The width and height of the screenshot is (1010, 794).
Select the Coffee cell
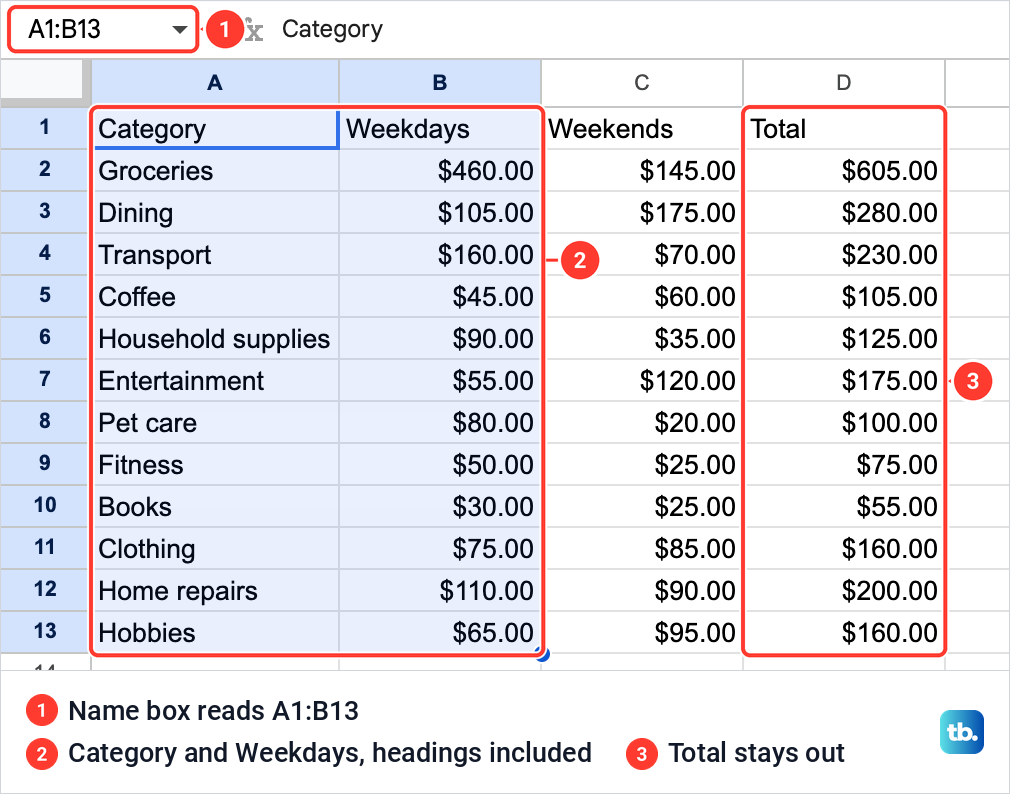(215, 297)
